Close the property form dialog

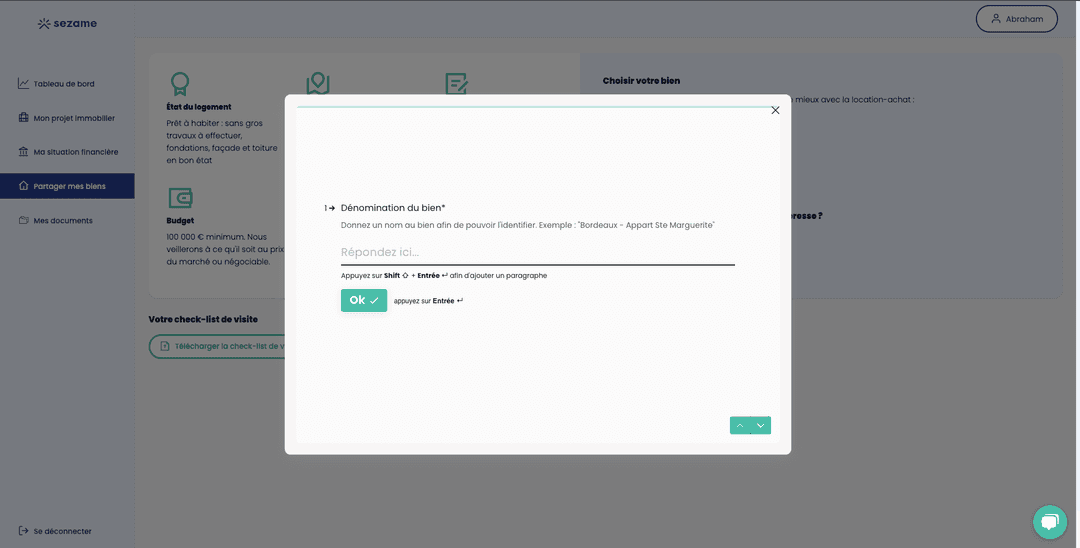tap(775, 110)
